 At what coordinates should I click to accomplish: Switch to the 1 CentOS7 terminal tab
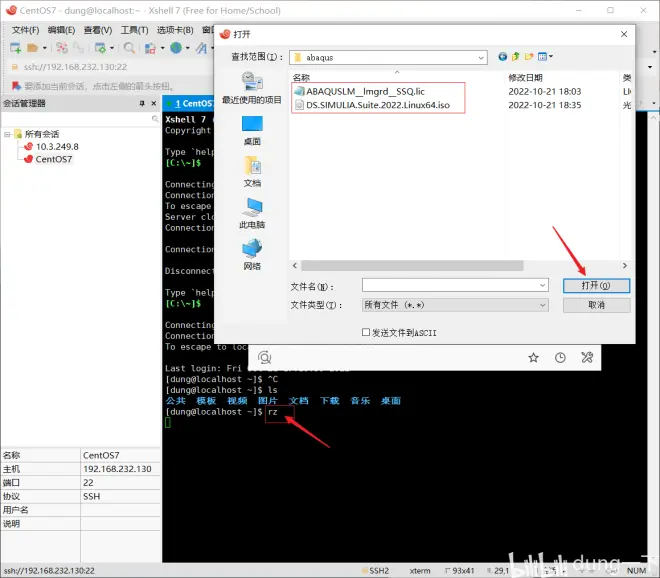pos(189,104)
